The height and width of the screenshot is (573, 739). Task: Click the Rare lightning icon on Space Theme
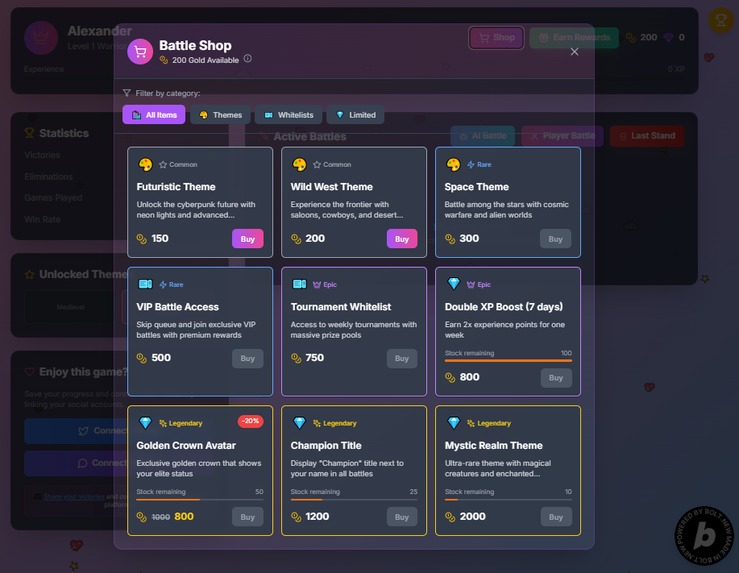click(471, 164)
